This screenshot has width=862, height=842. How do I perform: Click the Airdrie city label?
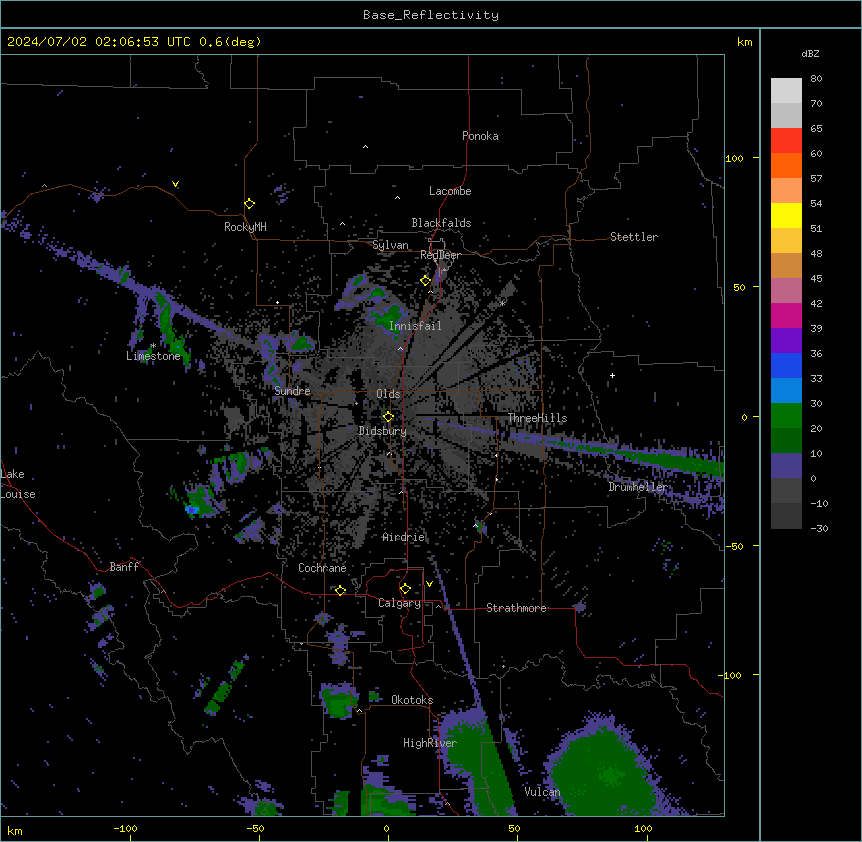coord(404,537)
